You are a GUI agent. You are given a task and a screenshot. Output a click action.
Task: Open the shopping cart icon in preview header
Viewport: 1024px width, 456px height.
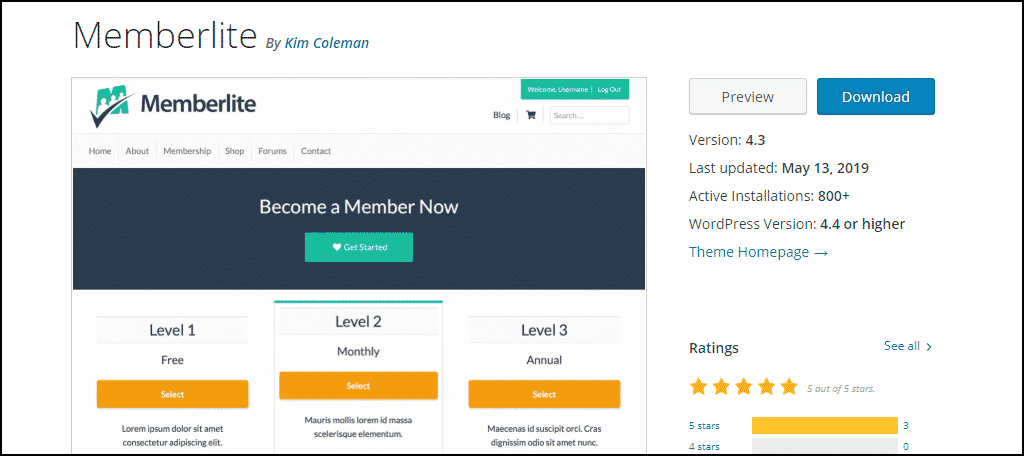[x=531, y=115]
